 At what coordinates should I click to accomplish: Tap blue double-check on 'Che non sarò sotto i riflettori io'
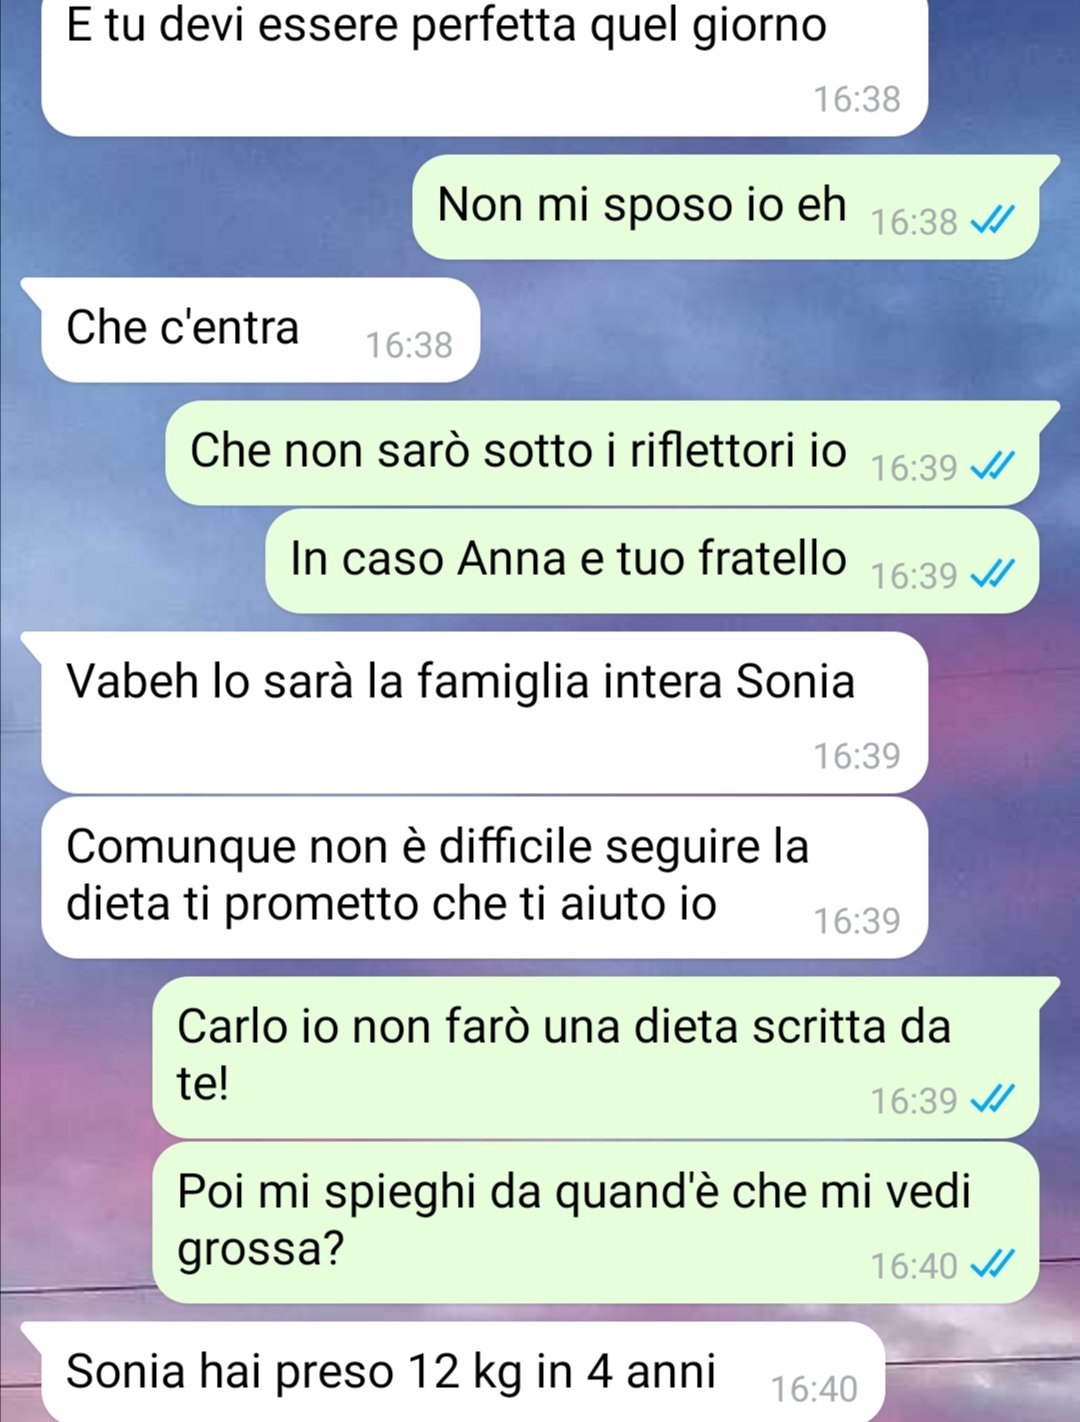[993, 465]
